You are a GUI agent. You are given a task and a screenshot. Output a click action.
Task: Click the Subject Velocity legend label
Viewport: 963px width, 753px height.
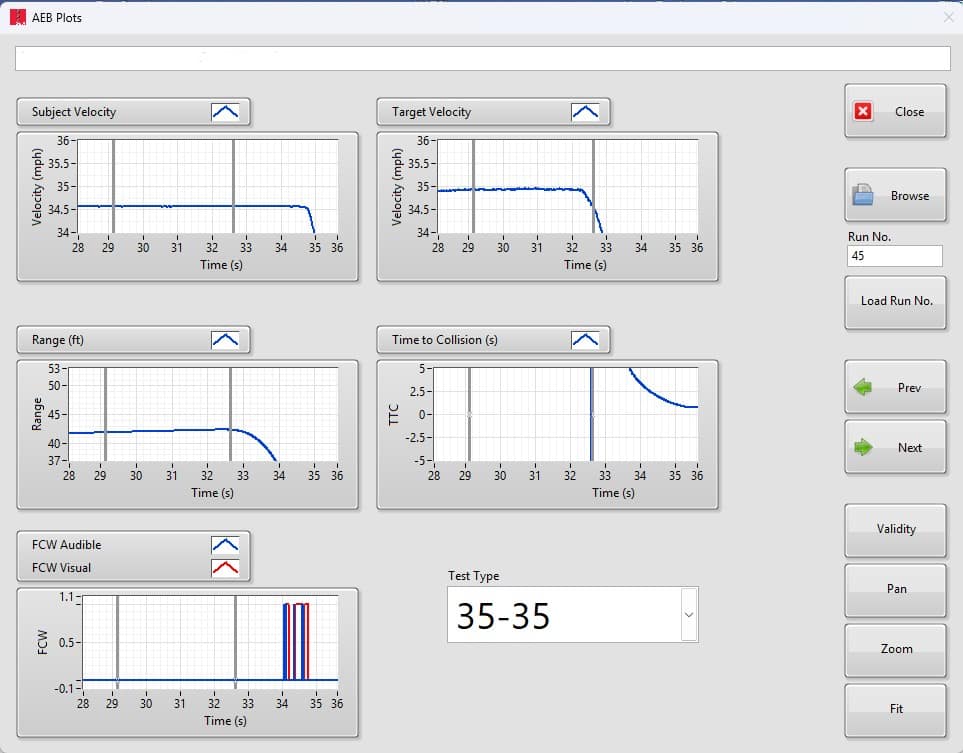pyautogui.click(x=74, y=112)
